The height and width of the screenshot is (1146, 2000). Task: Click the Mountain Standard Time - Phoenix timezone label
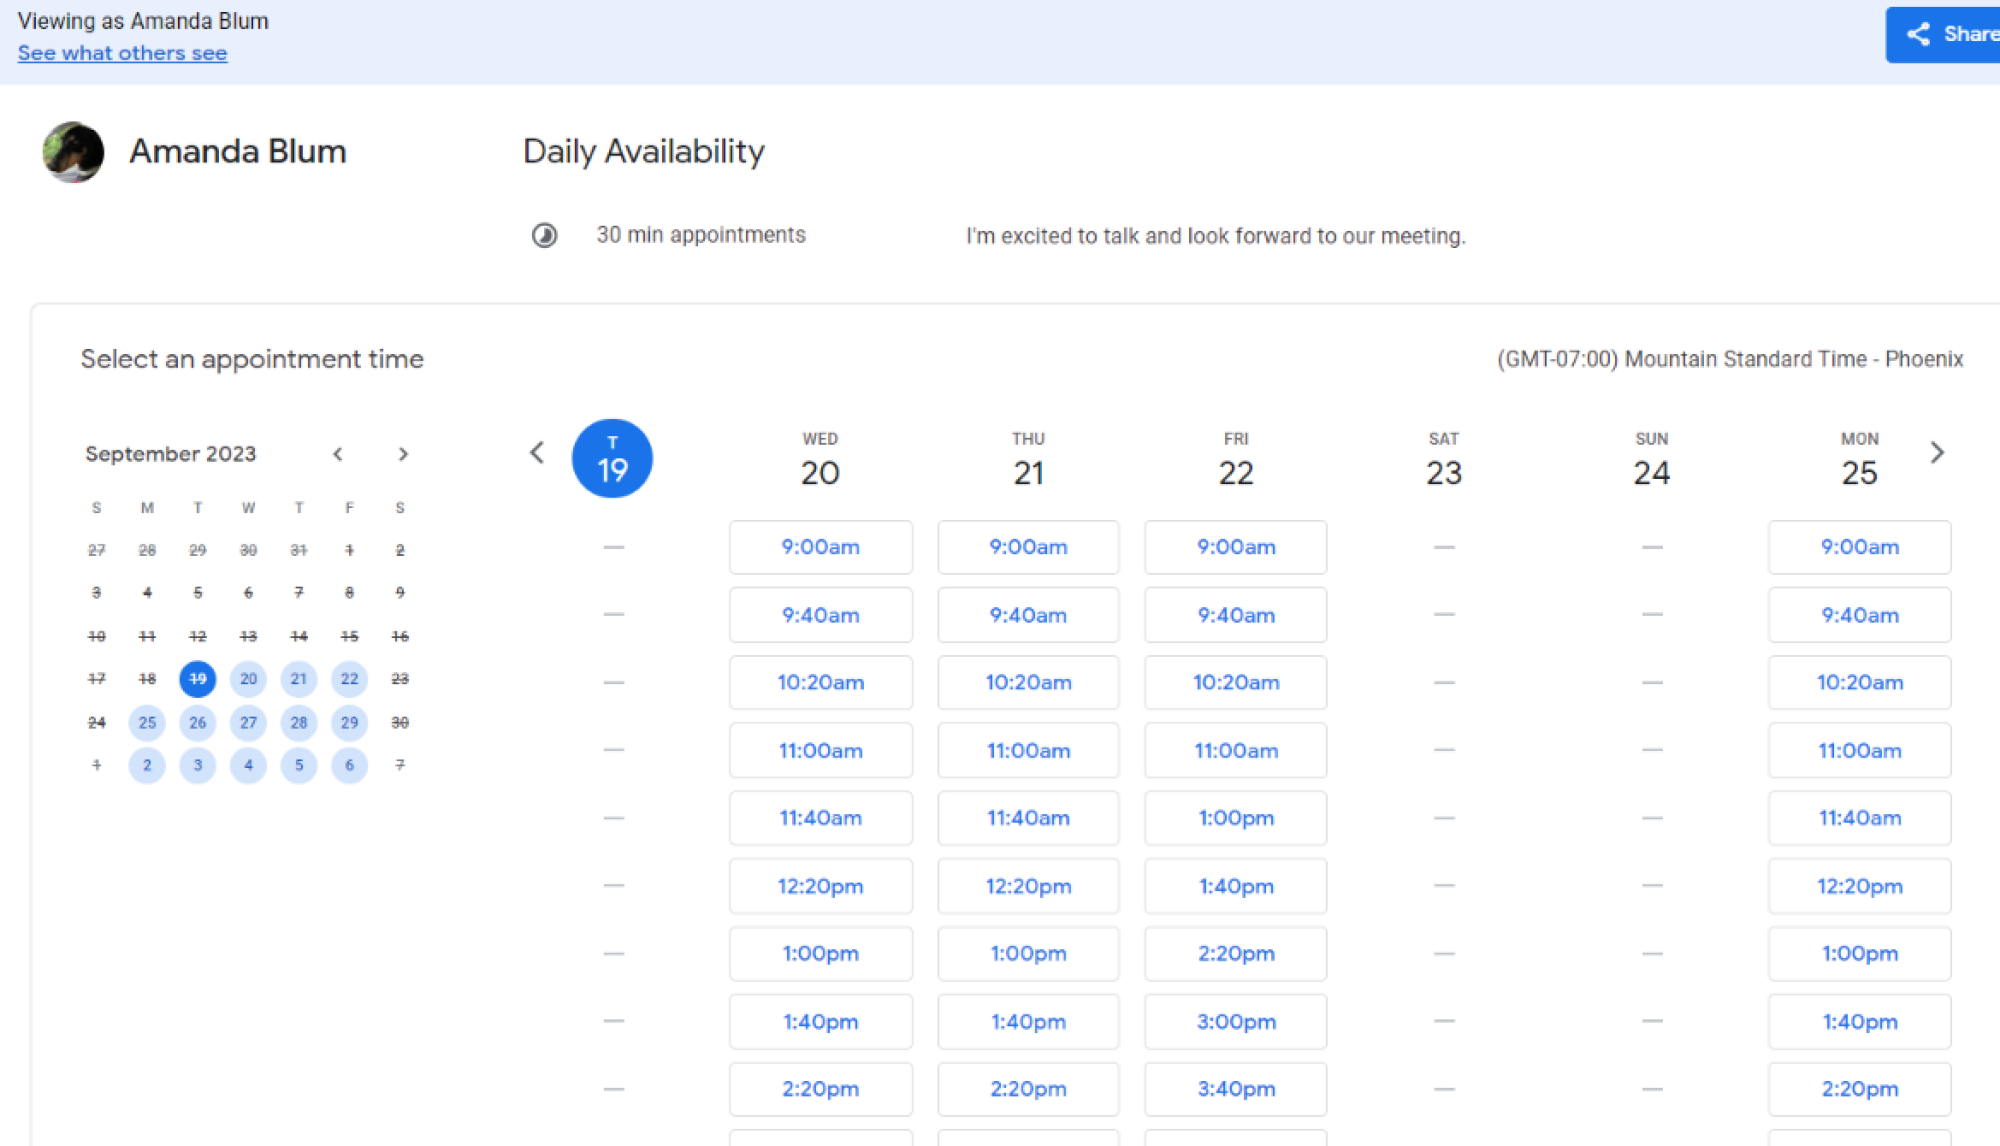pyautogui.click(x=1730, y=359)
